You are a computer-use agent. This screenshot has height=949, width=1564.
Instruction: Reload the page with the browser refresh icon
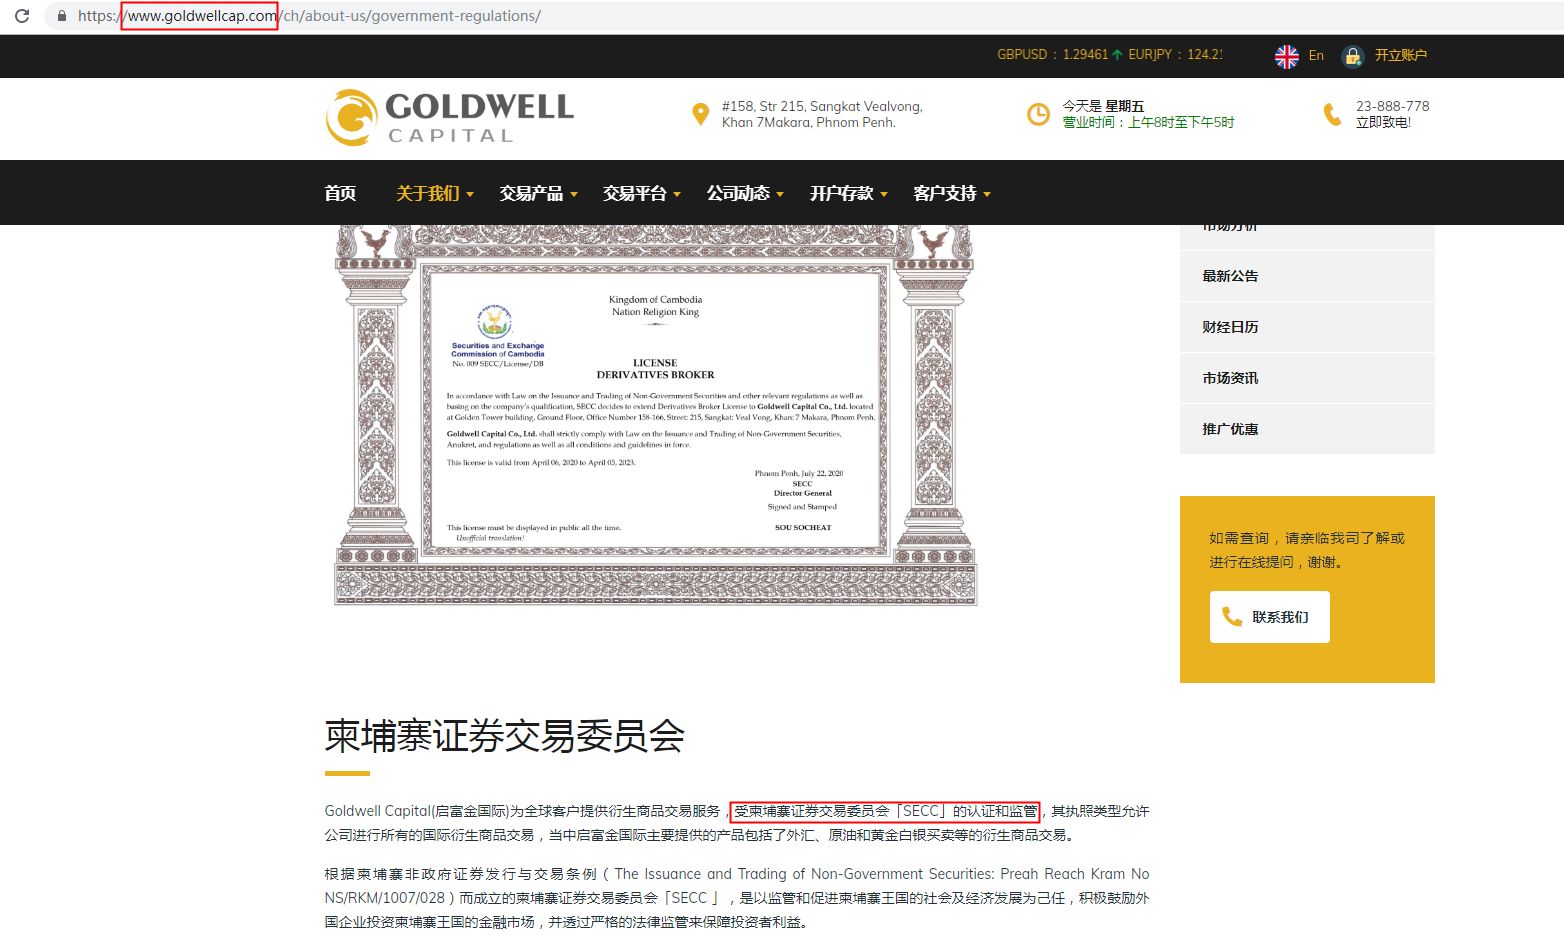point(22,16)
